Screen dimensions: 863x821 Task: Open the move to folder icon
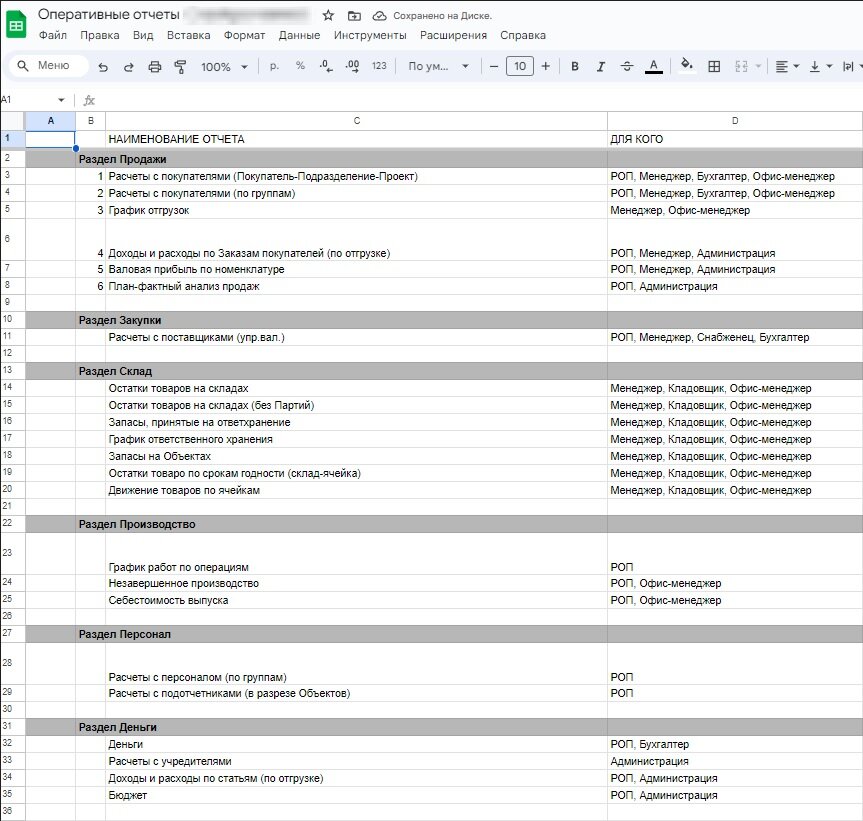tap(354, 16)
